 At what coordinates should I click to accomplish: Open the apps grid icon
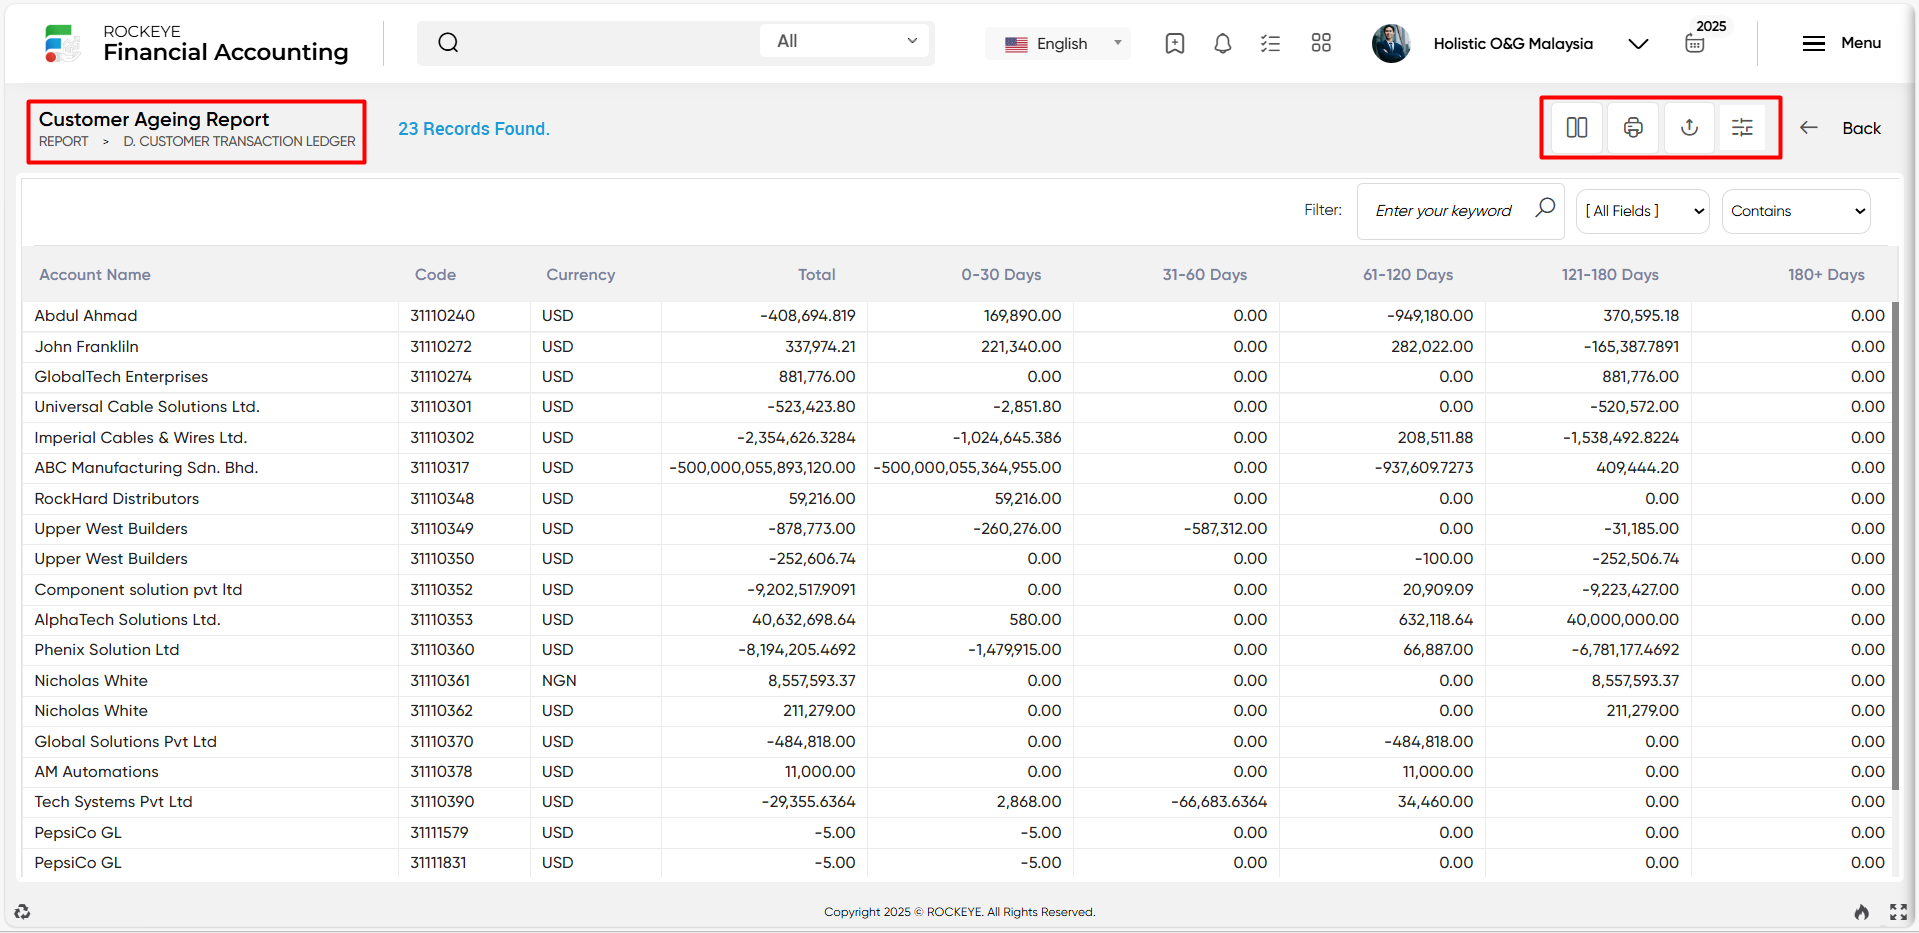[x=1321, y=43]
